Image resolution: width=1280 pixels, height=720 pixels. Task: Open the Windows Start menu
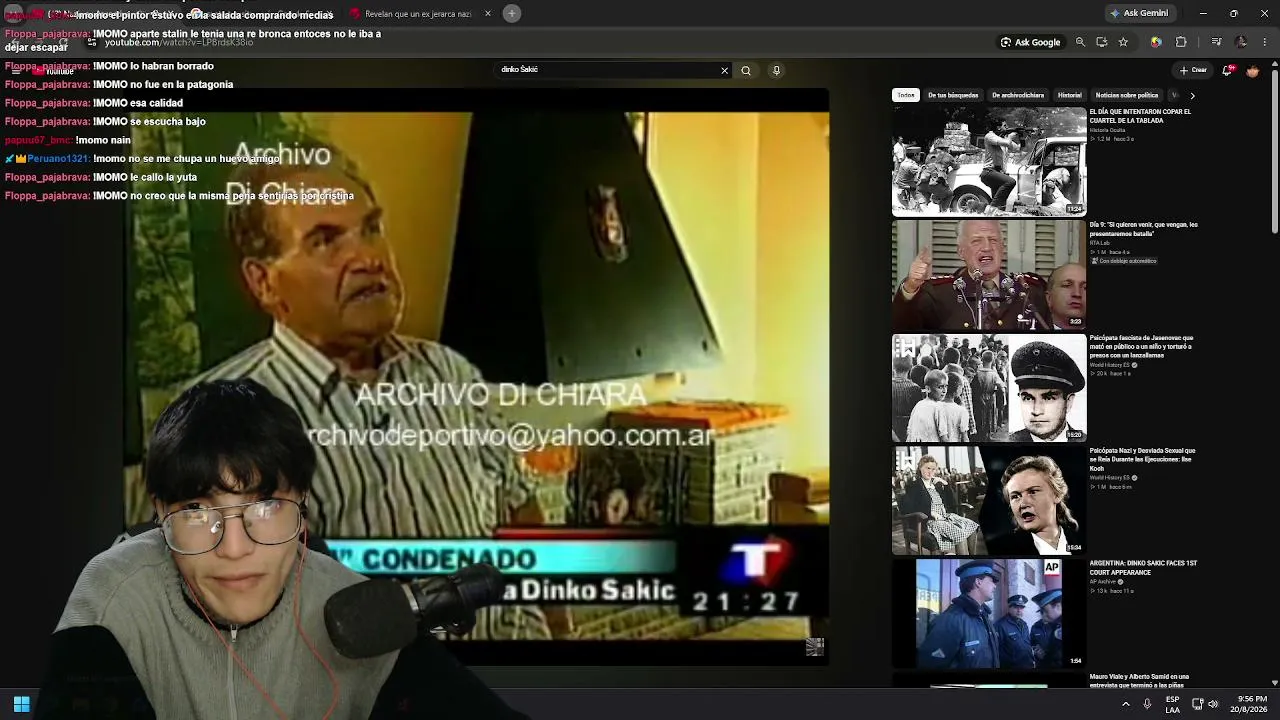point(21,704)
